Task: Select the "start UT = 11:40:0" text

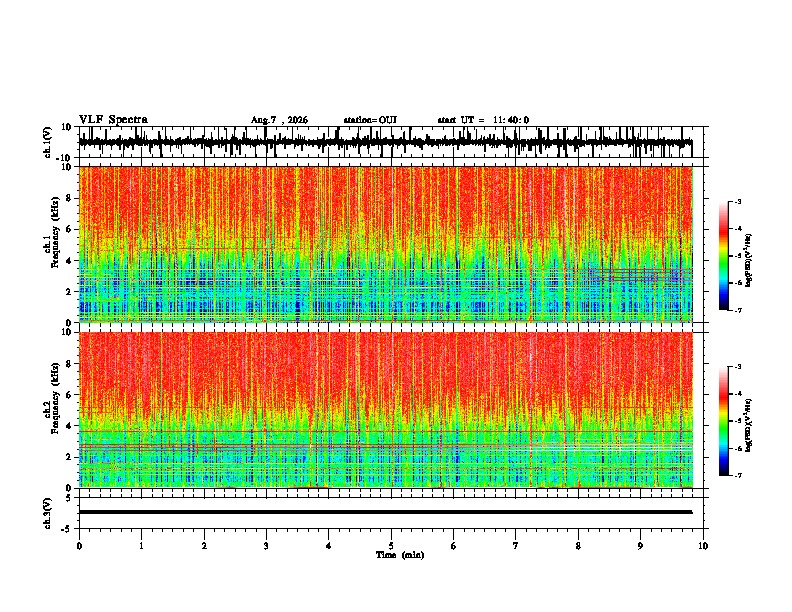Action: tap(483, 120)
